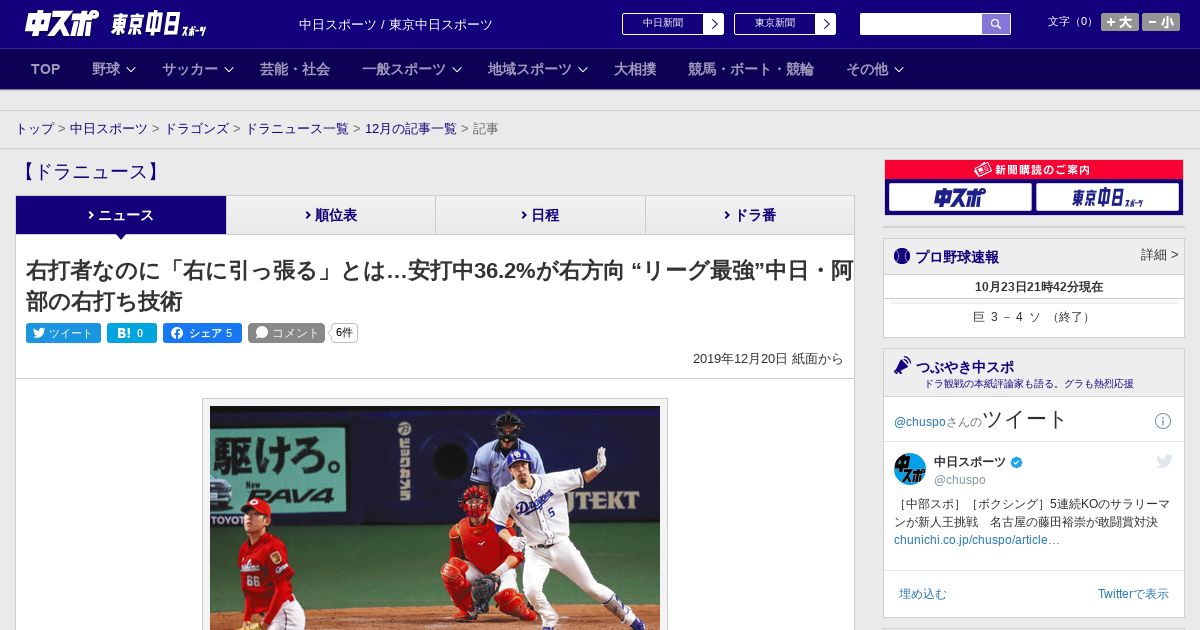
Task: Click the magnifier search button
Action: click(x=996, y=24)
